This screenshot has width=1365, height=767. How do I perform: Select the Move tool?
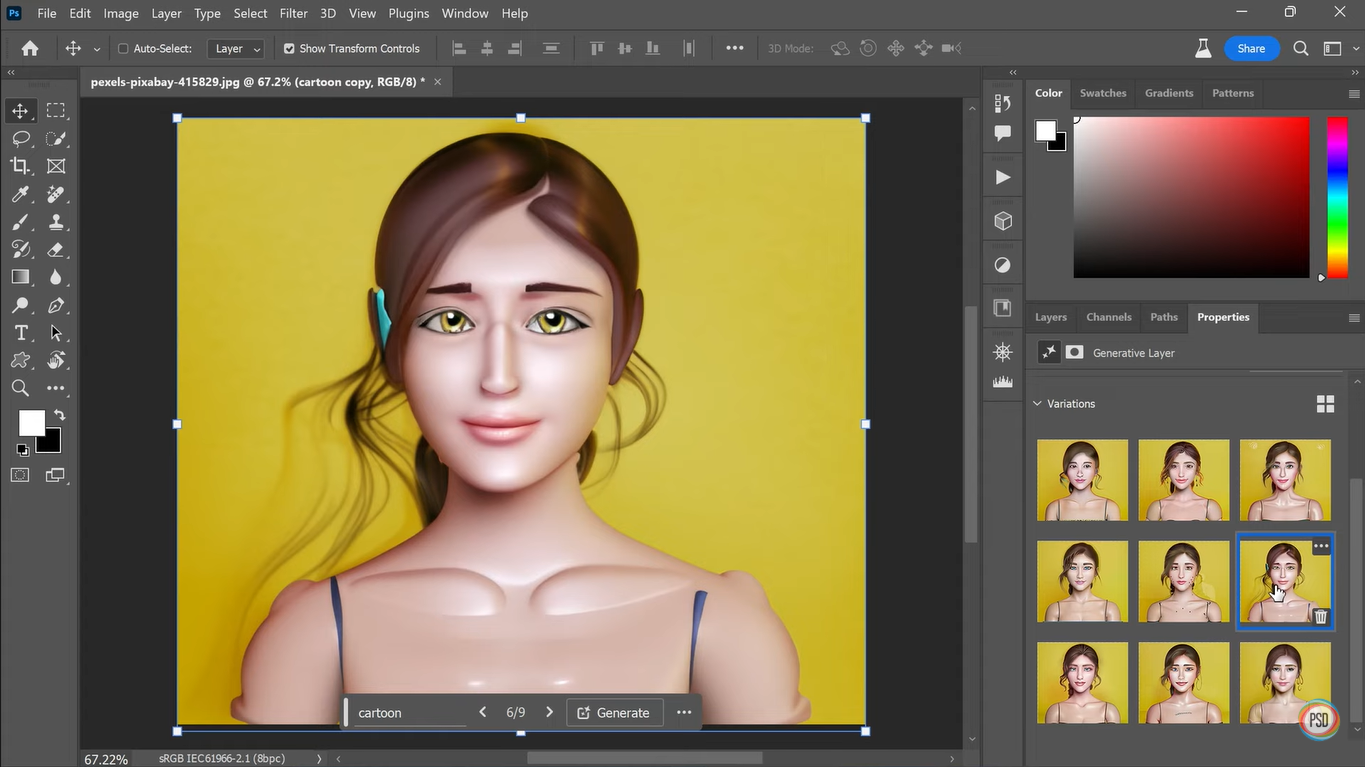[x=20, y=110]
